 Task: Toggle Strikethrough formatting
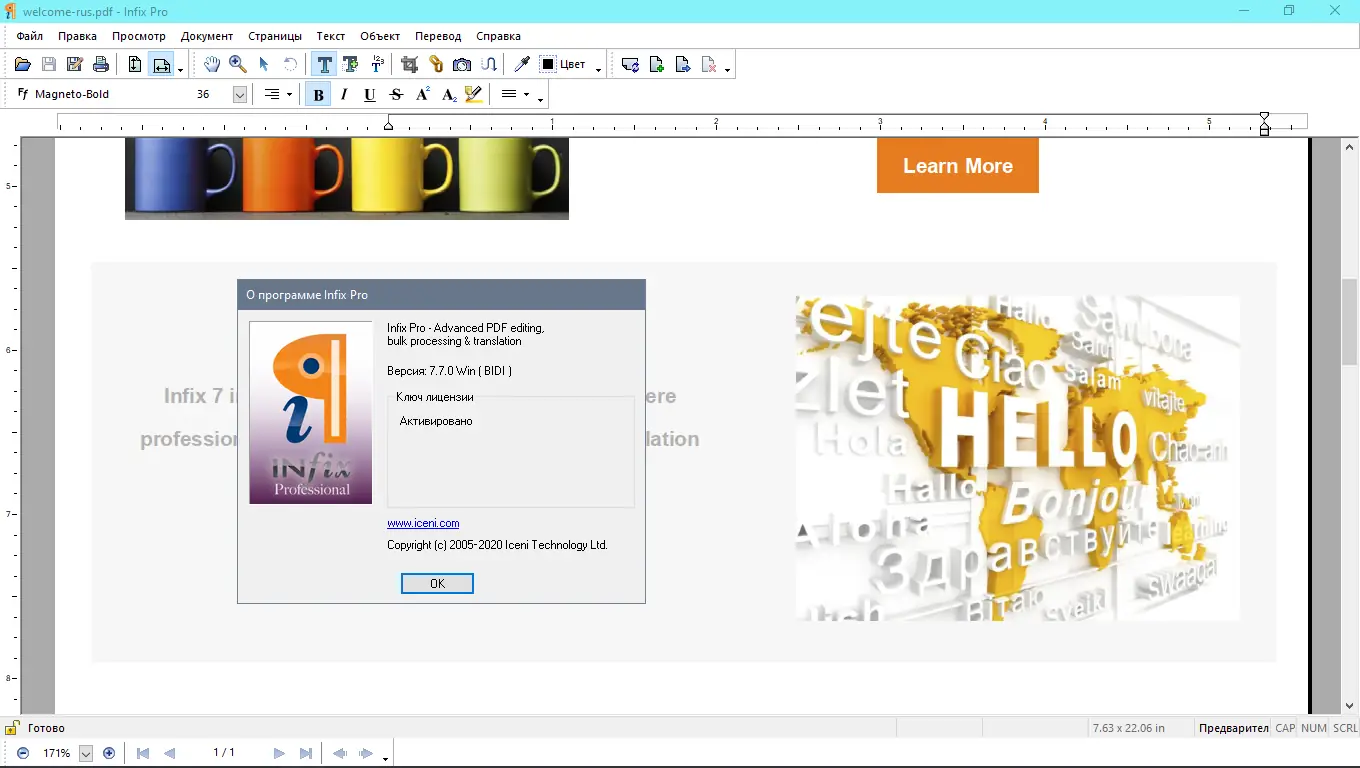(396, 95)
